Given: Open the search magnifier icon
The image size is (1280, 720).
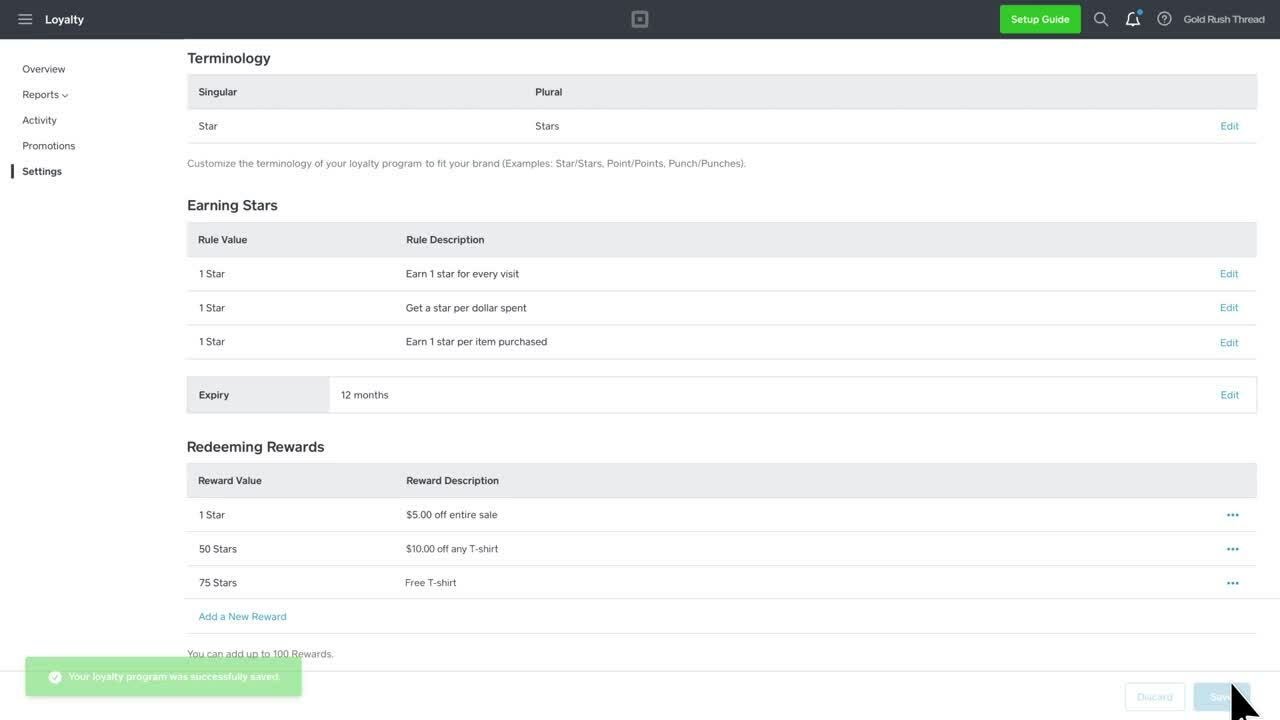Looking at the screenshot, I should (1101, 19).
